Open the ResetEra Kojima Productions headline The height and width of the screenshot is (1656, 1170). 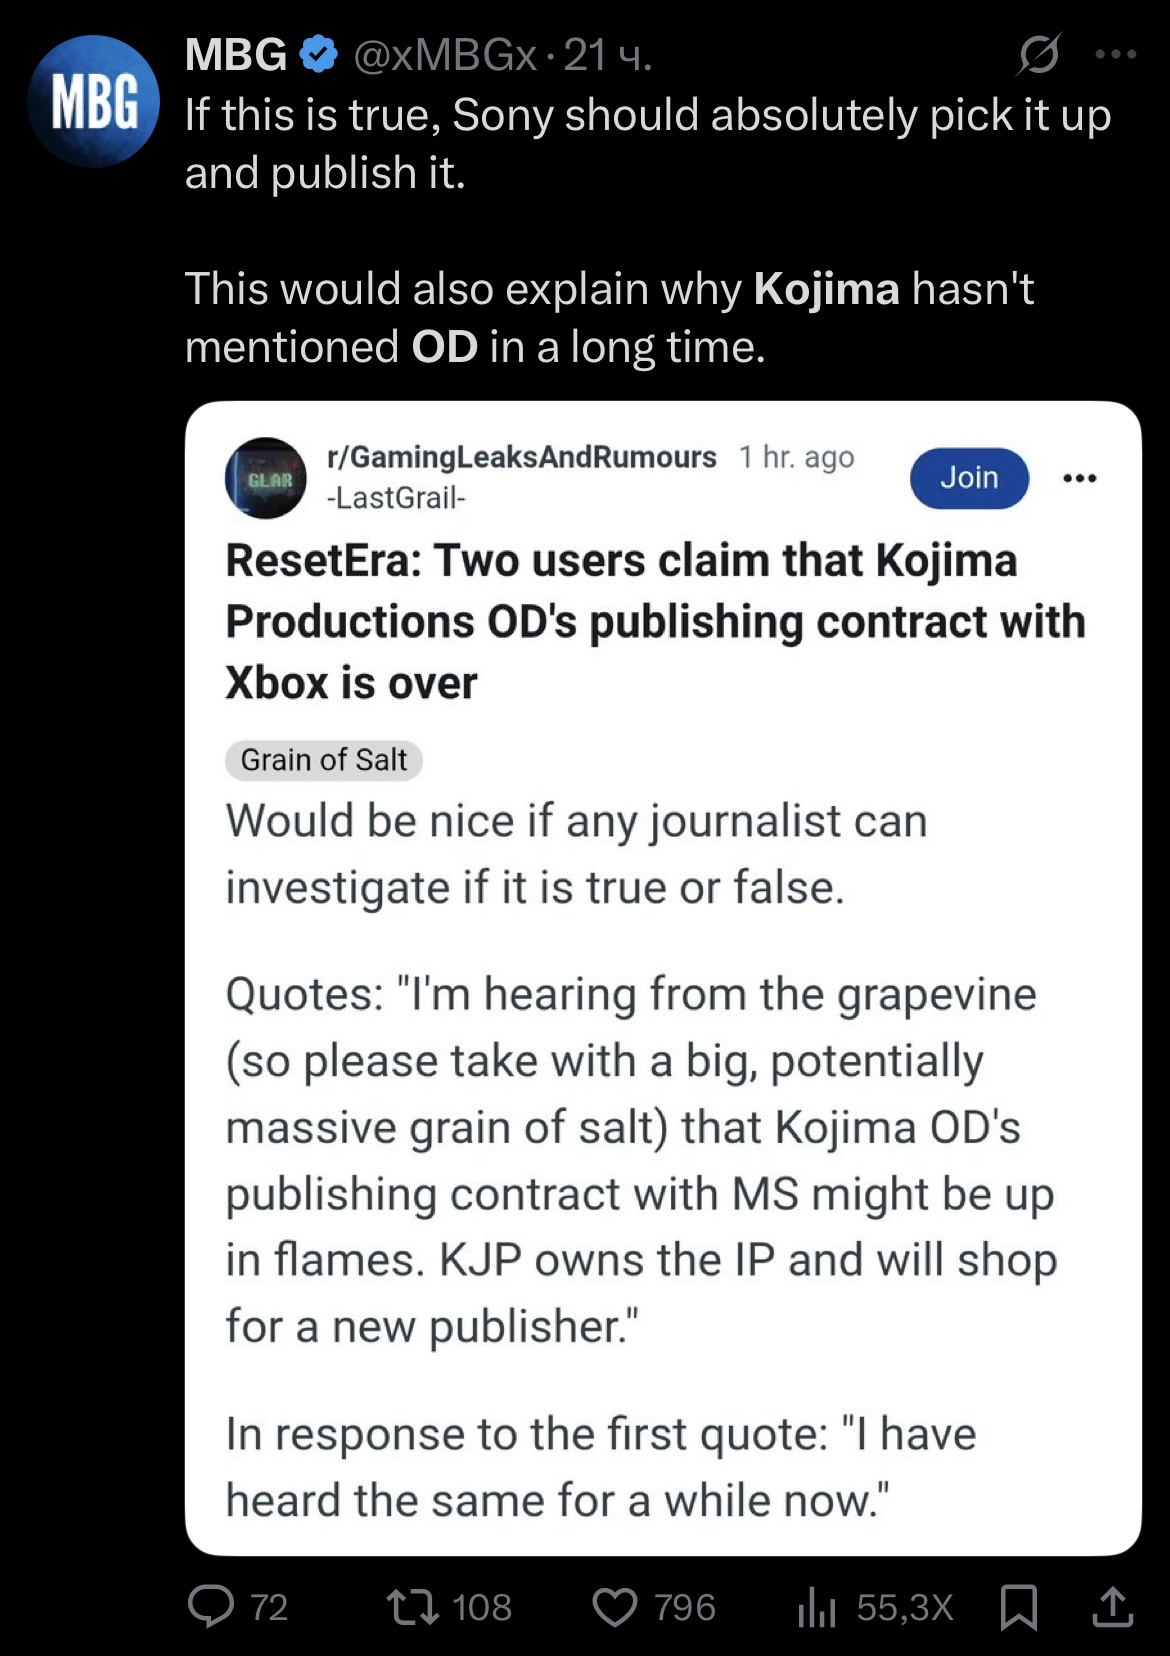[655, 622]
